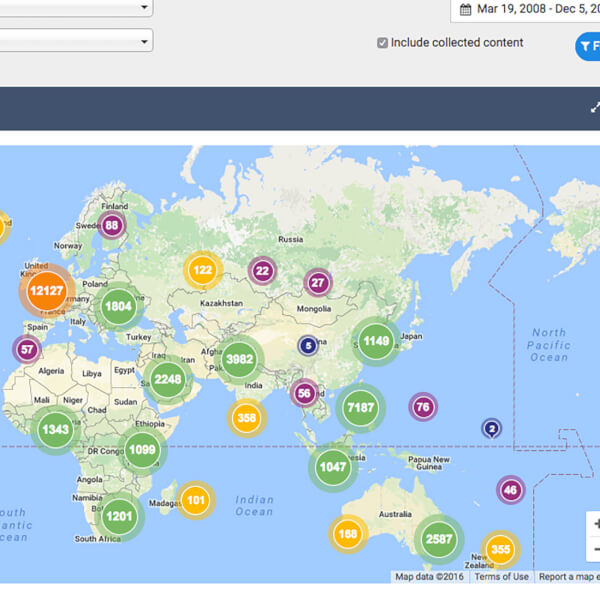Click the green 2587 cluster in Australia
600x600 pixels.
(439, 540)
